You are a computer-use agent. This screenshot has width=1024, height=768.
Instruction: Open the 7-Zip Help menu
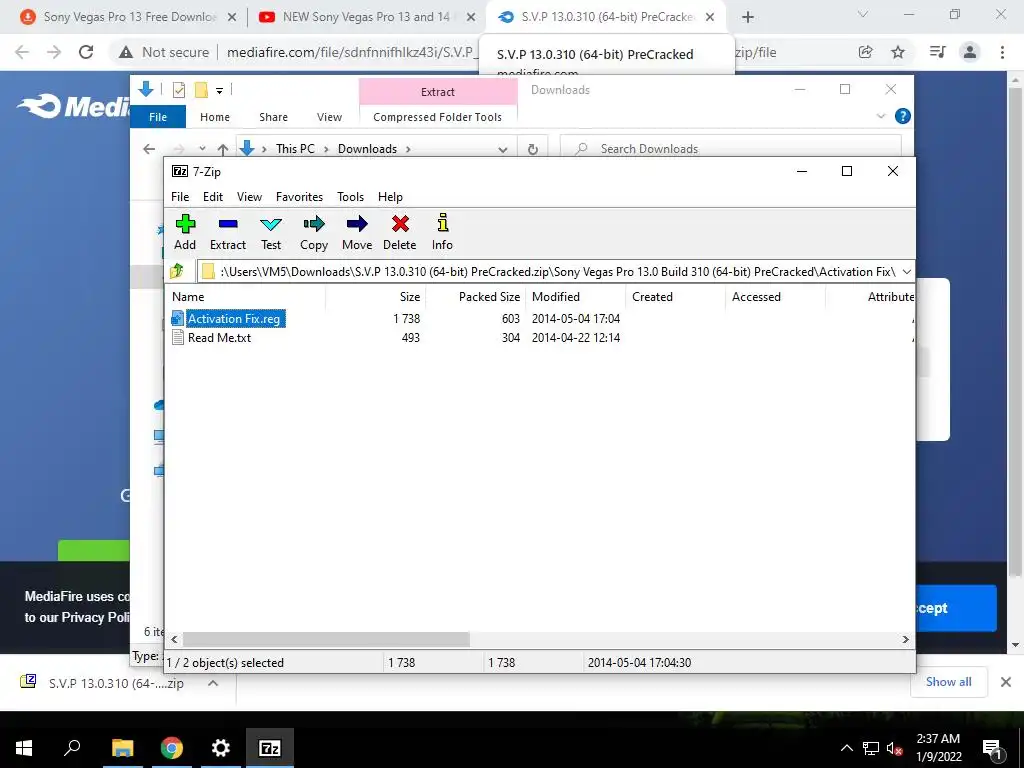[x=391, y=197]
